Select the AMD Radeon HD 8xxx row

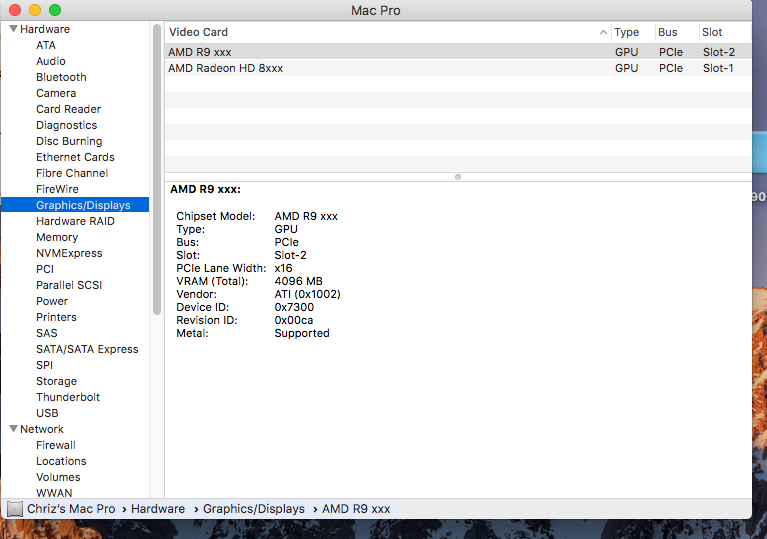point(458,68)
